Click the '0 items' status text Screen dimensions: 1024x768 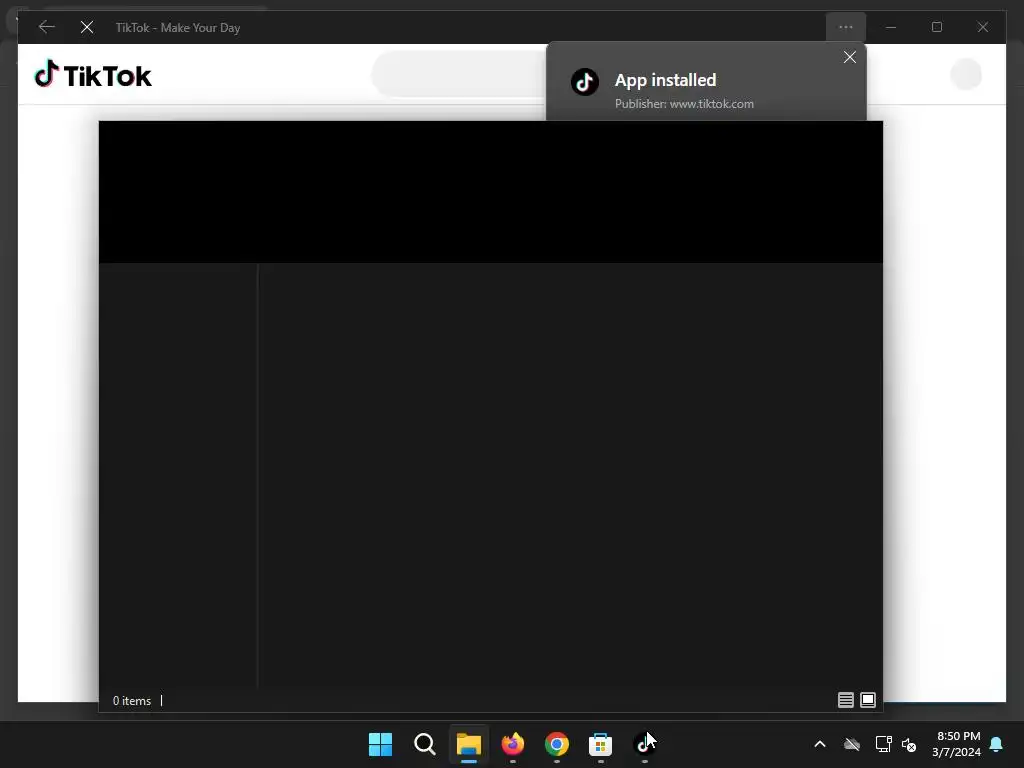[132, 701]
